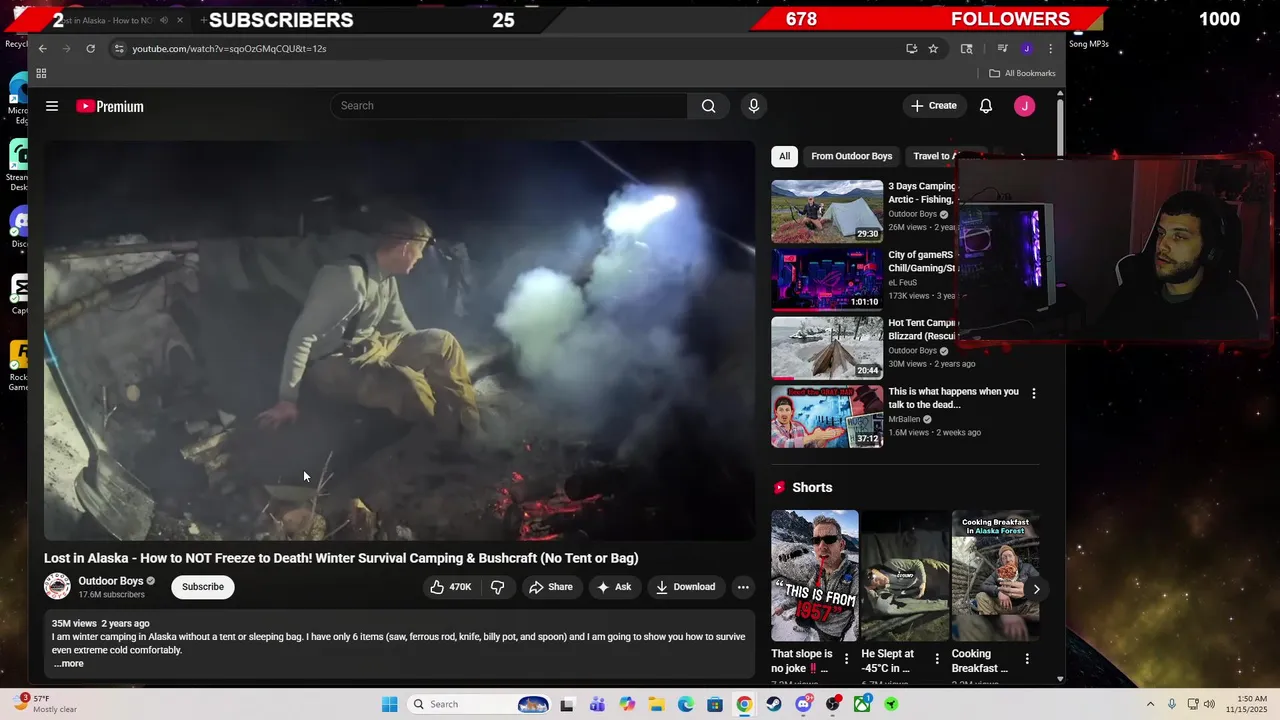Open Xbox app from the taskbar

click(x=861, y=704)
